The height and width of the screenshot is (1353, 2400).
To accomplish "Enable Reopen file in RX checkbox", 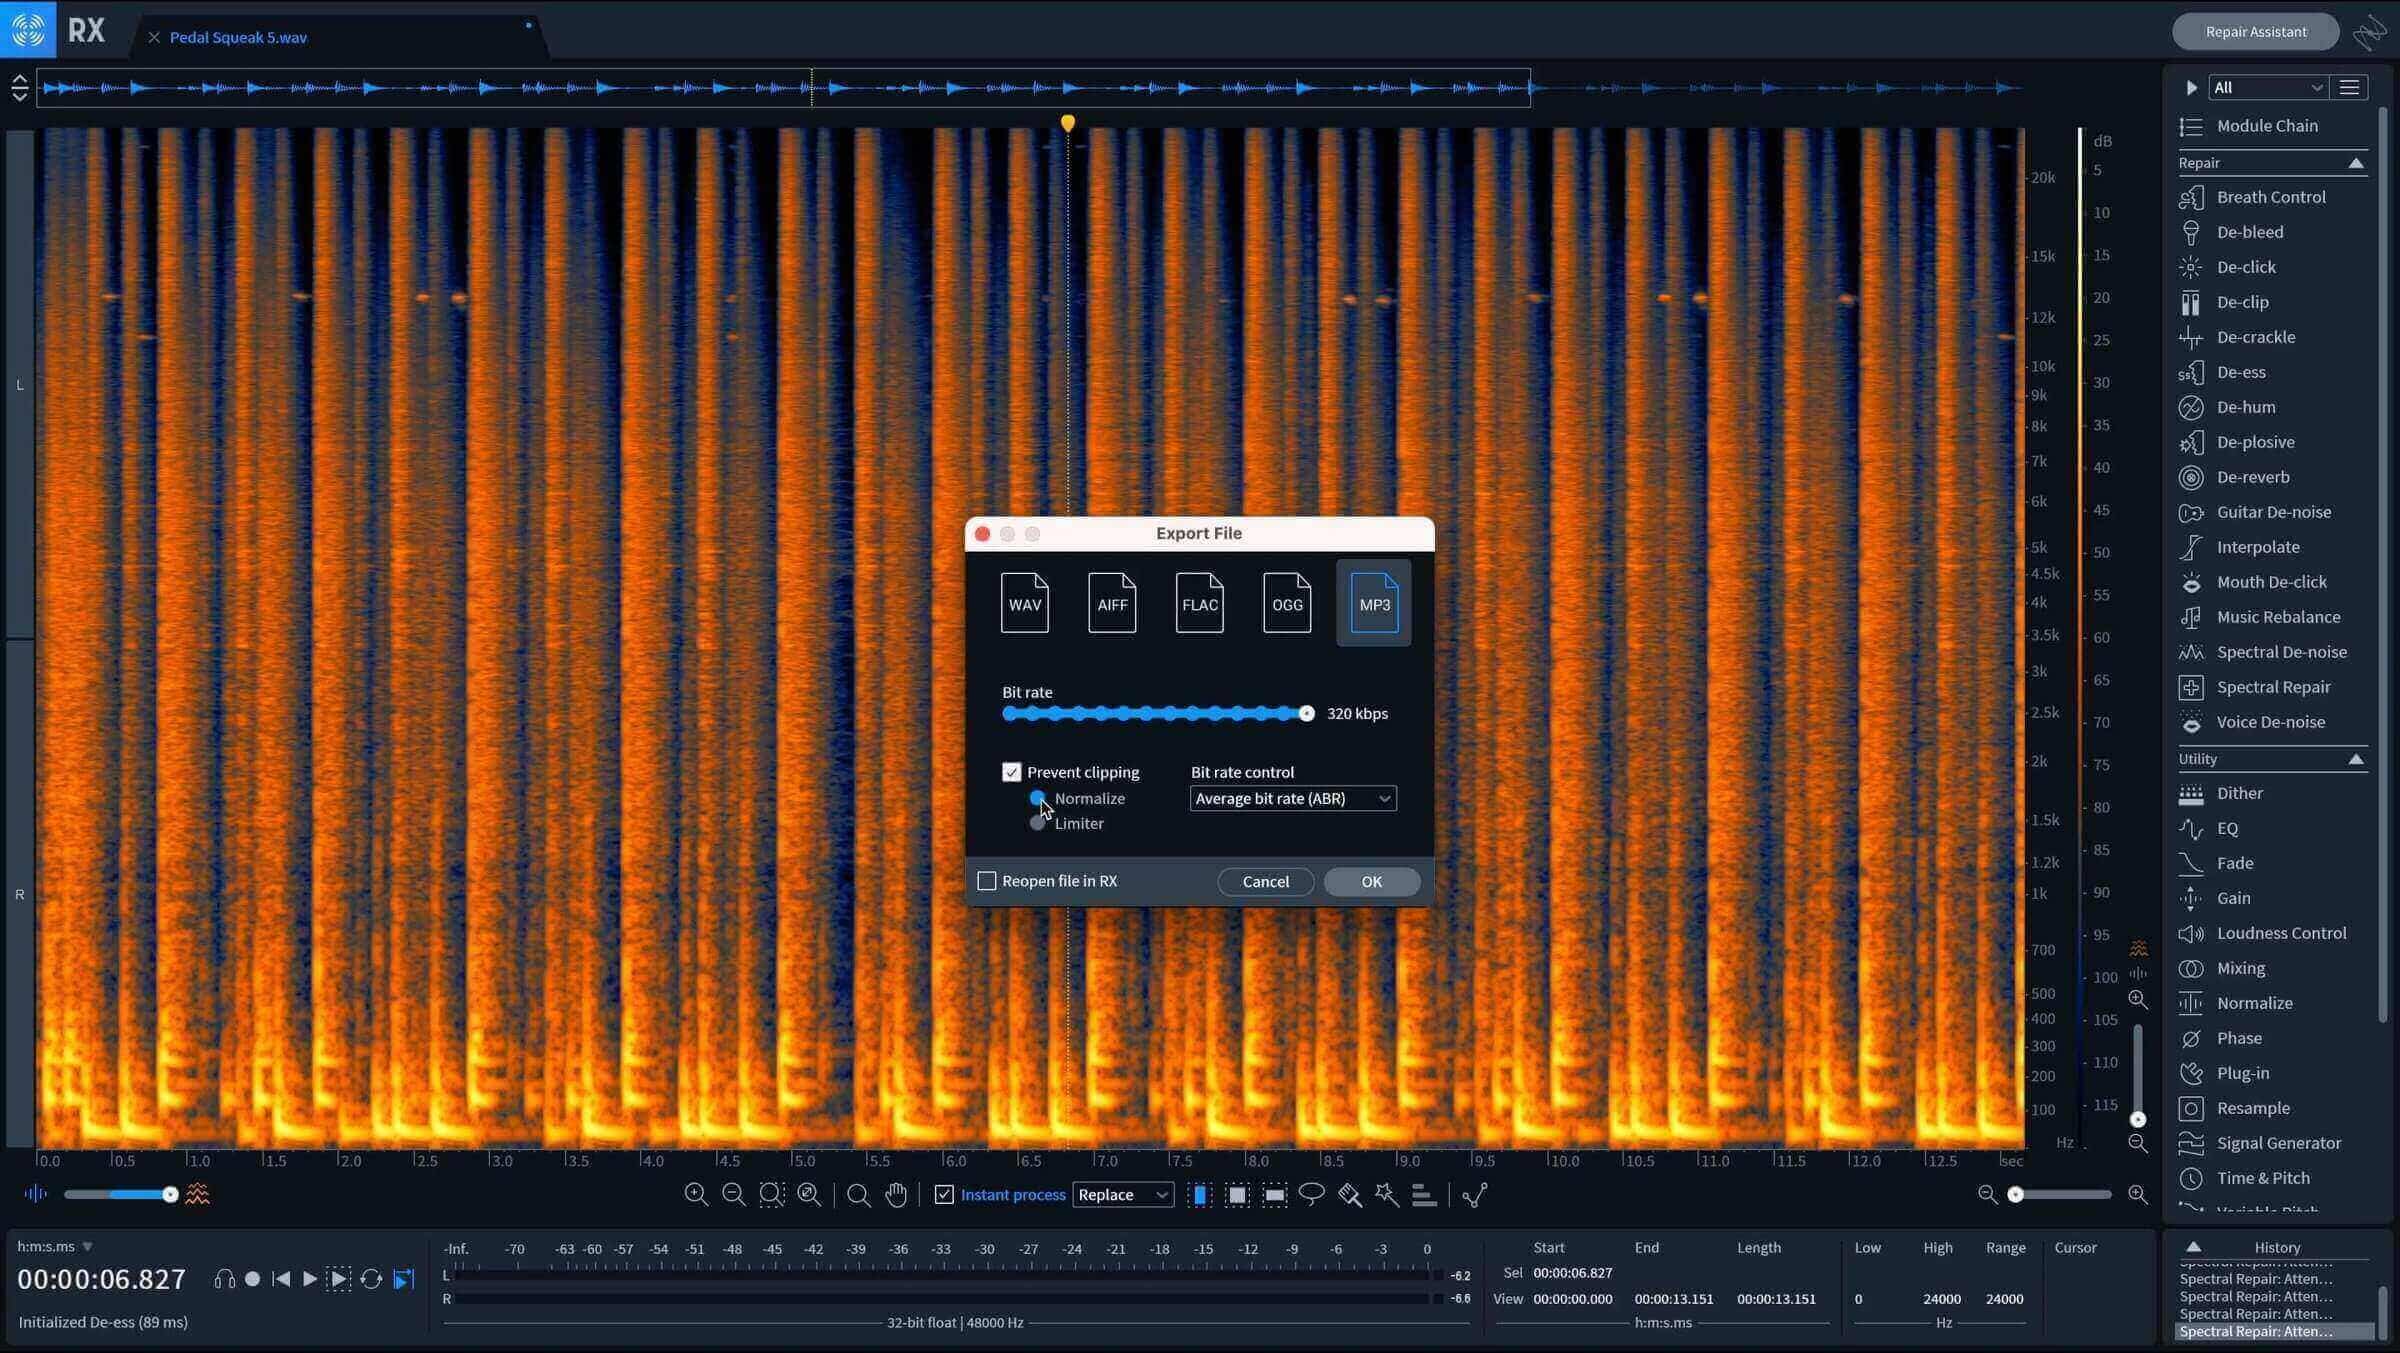I will pyautogui.click(x=986, y=881).
